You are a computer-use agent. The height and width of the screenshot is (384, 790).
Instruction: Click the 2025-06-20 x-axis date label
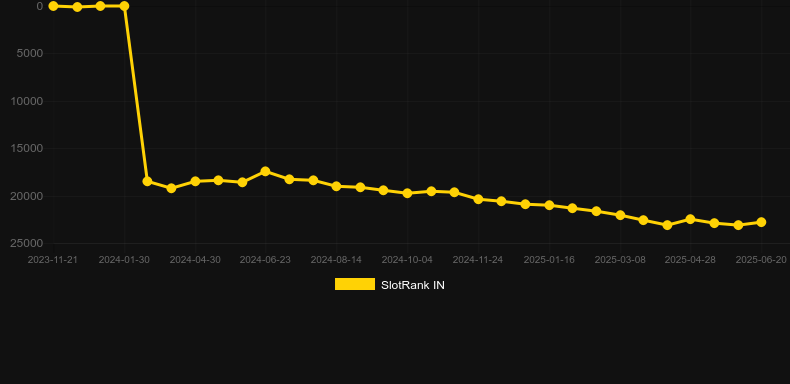[x=761, y=260]
